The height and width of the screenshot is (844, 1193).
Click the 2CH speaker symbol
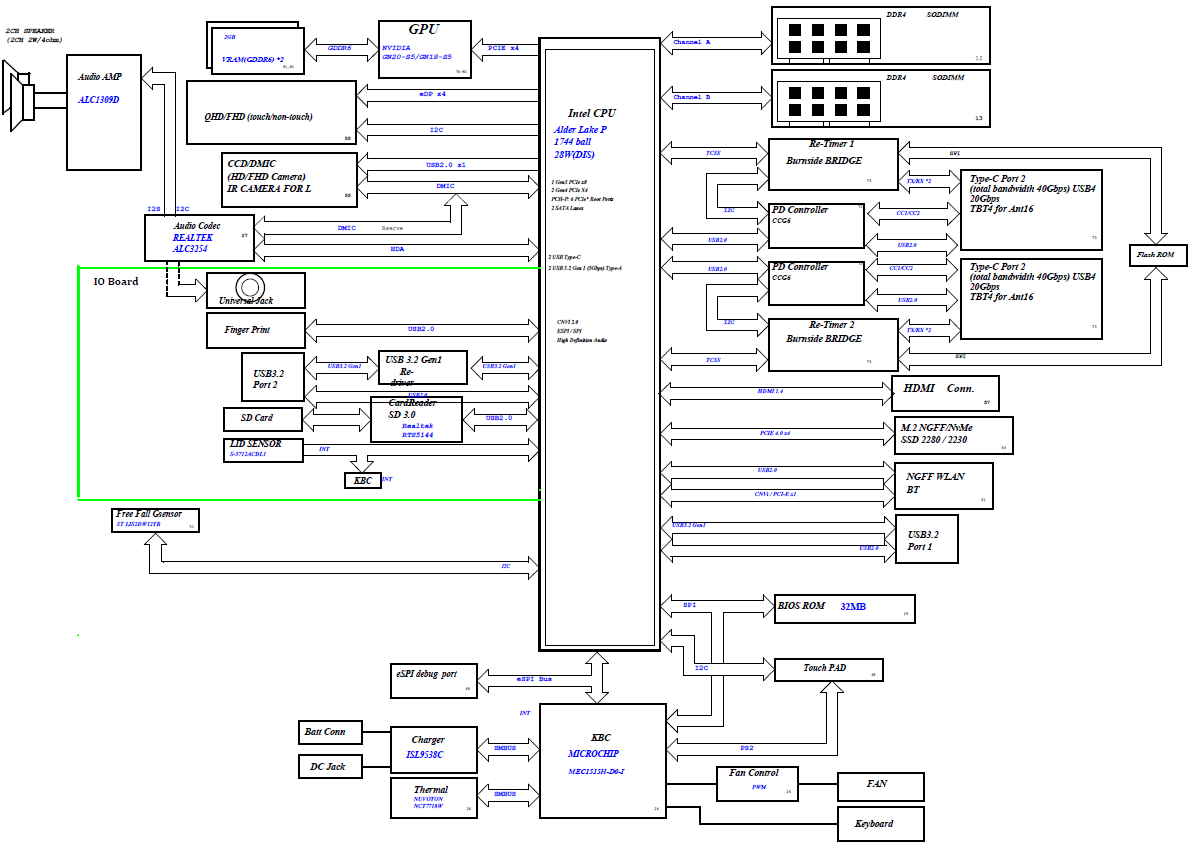coord(22,99)
